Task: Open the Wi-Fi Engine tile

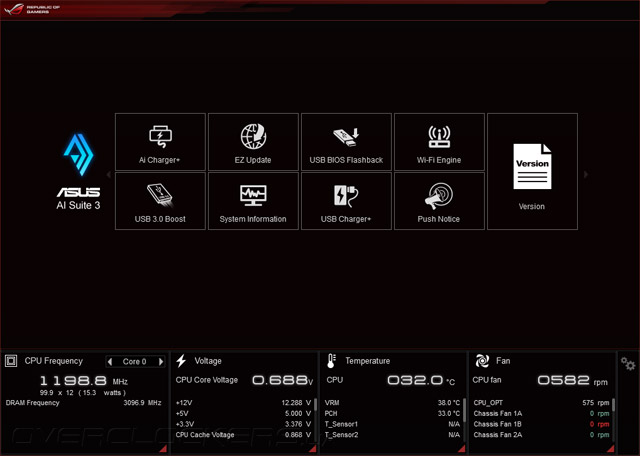Action: point(439,142)
